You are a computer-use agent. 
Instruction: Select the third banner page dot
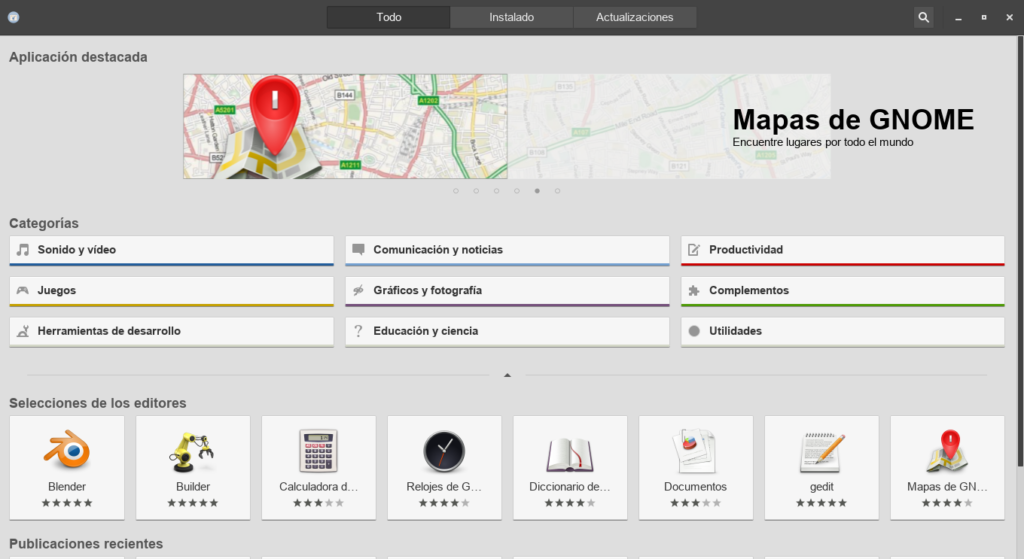(496, 191)
